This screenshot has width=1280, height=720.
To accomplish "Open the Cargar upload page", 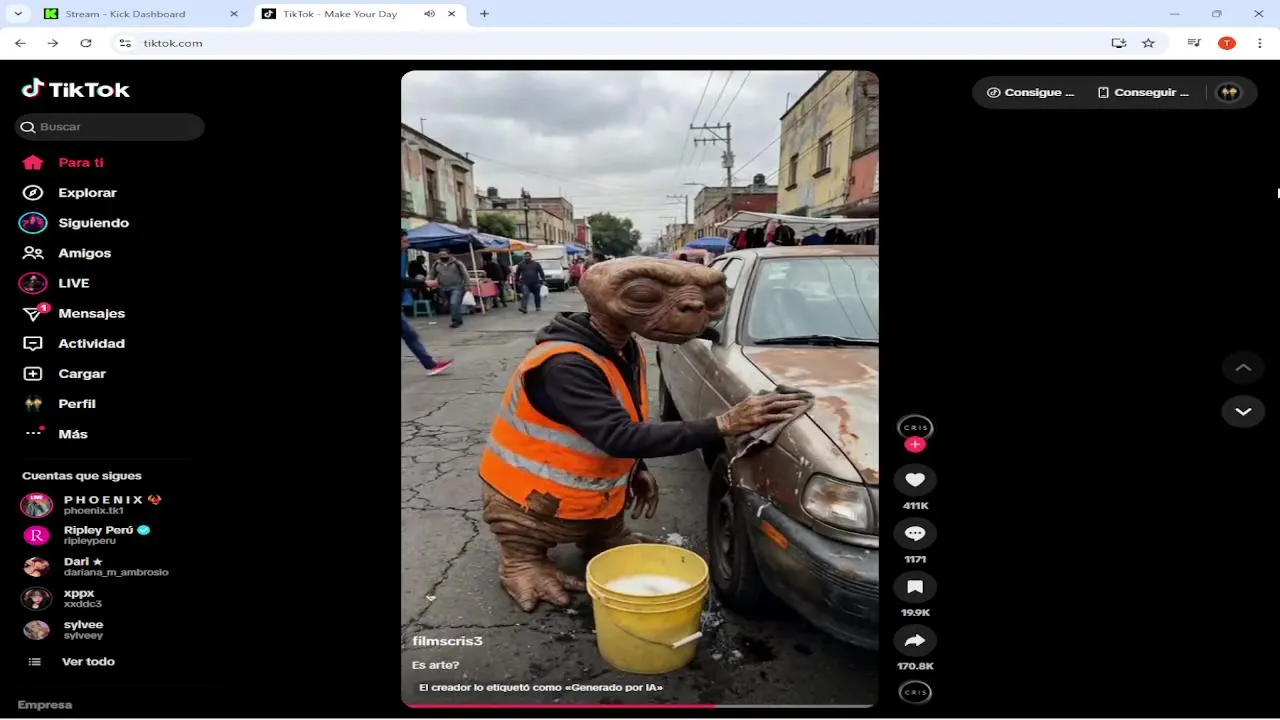I will tap(65, 373).
